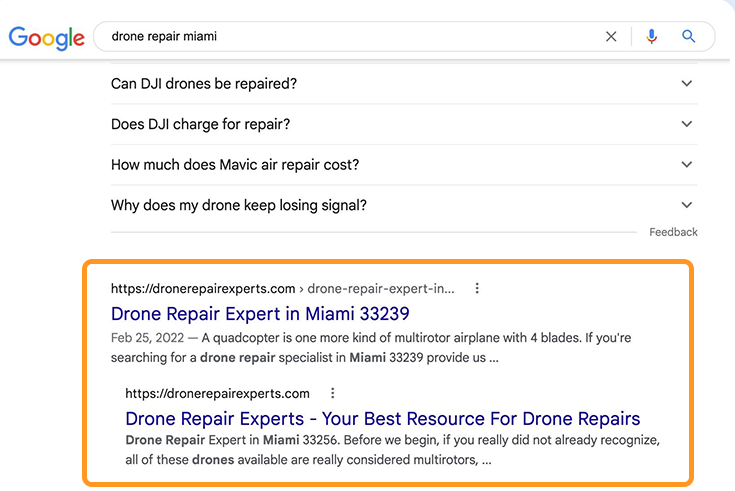735x491 pixels.
Task: Click the second https://dronerepairexperts.com URL
Action: point(218,393)
